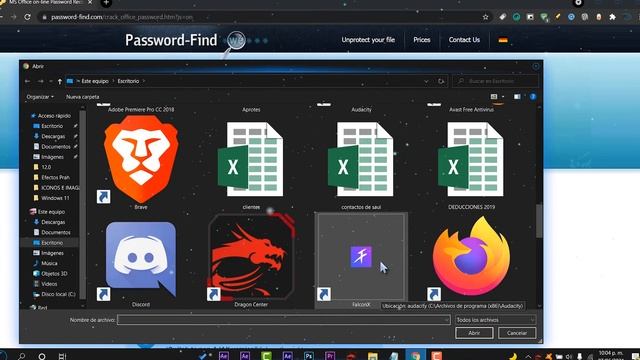Bookmark this page with the star icon
Viewport: 640px width, 360px height.
click(x=485, y=17)
